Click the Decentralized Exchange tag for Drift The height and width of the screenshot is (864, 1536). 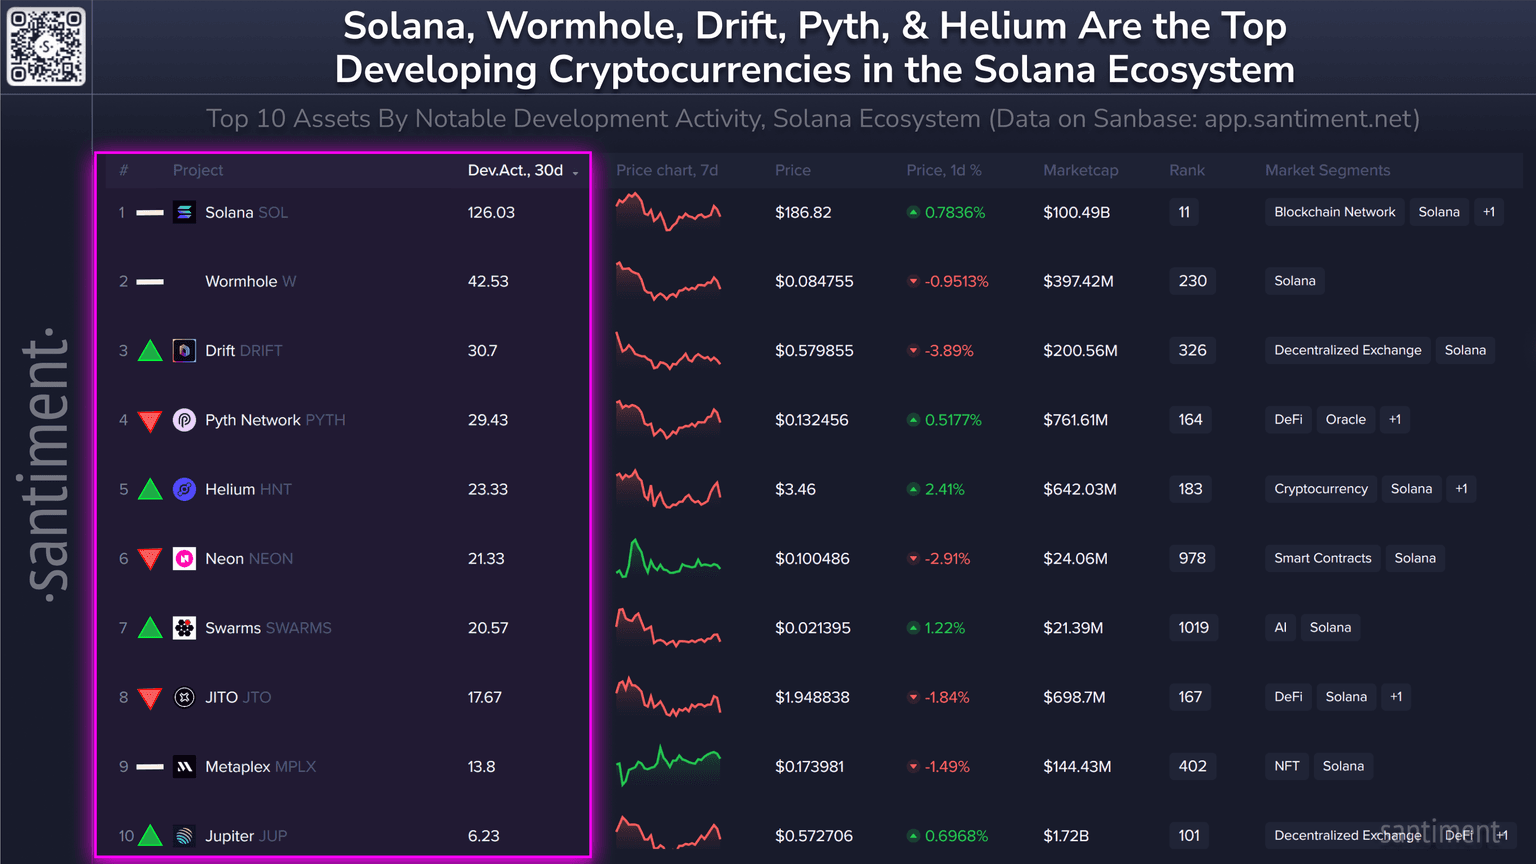(1347, 350)
